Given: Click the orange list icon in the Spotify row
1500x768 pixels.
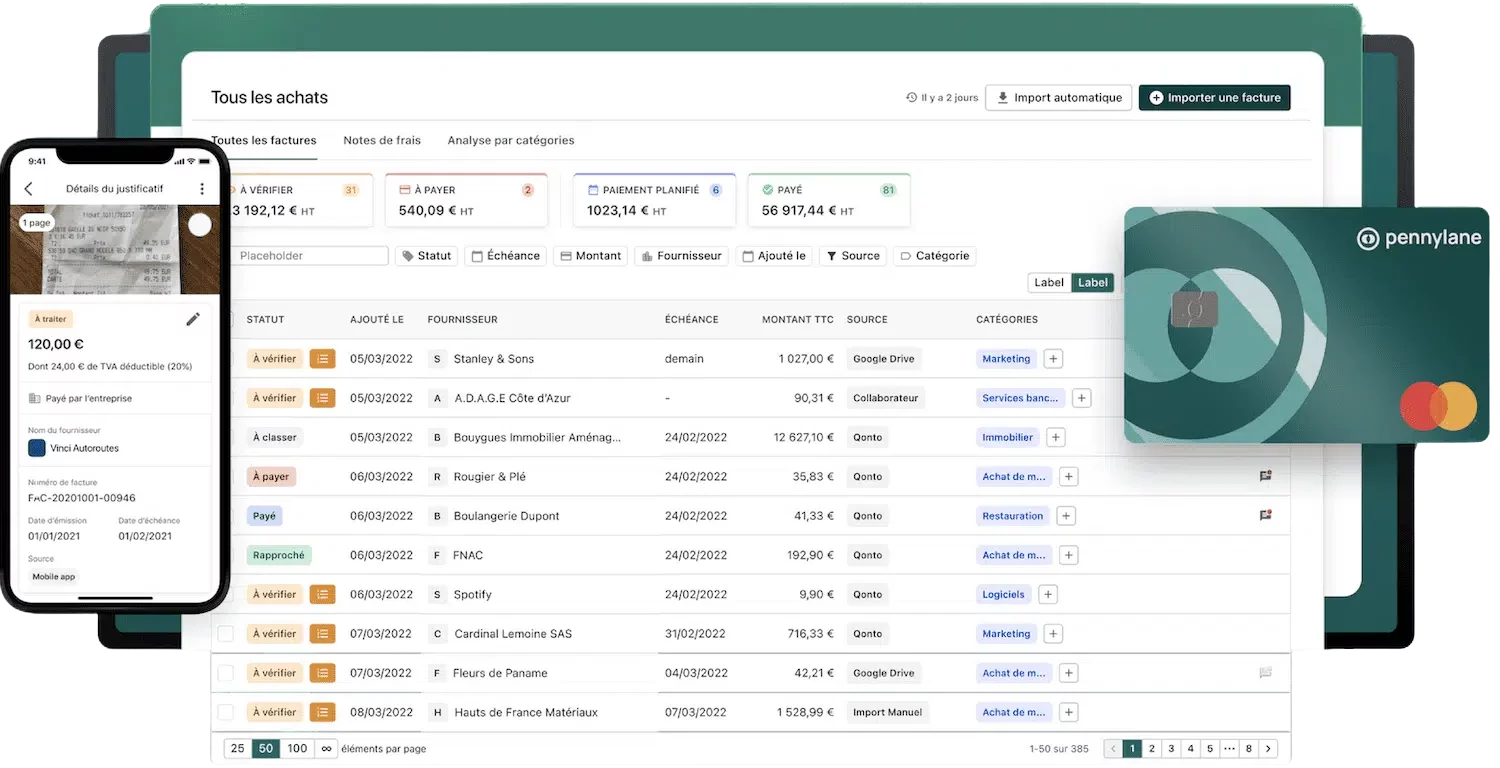Looking at the screenshot, I should [322, 594].
